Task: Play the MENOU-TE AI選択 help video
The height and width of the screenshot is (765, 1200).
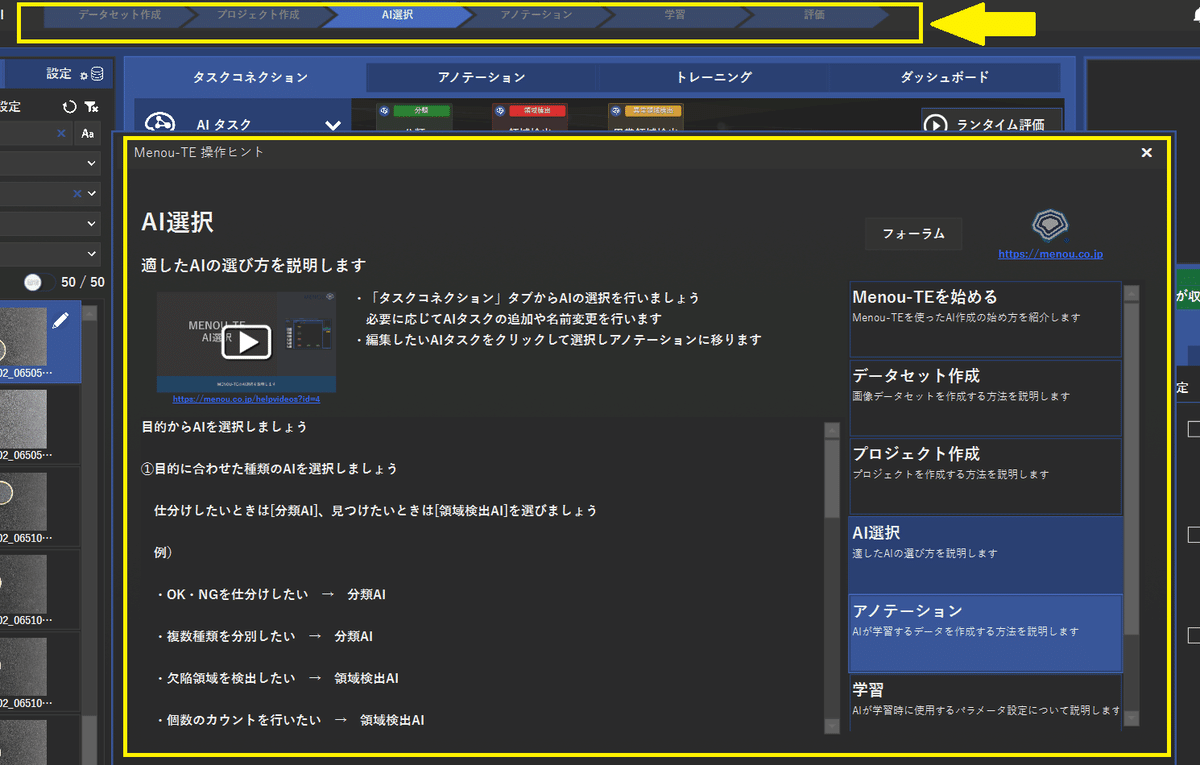Action: click(246, 341)
